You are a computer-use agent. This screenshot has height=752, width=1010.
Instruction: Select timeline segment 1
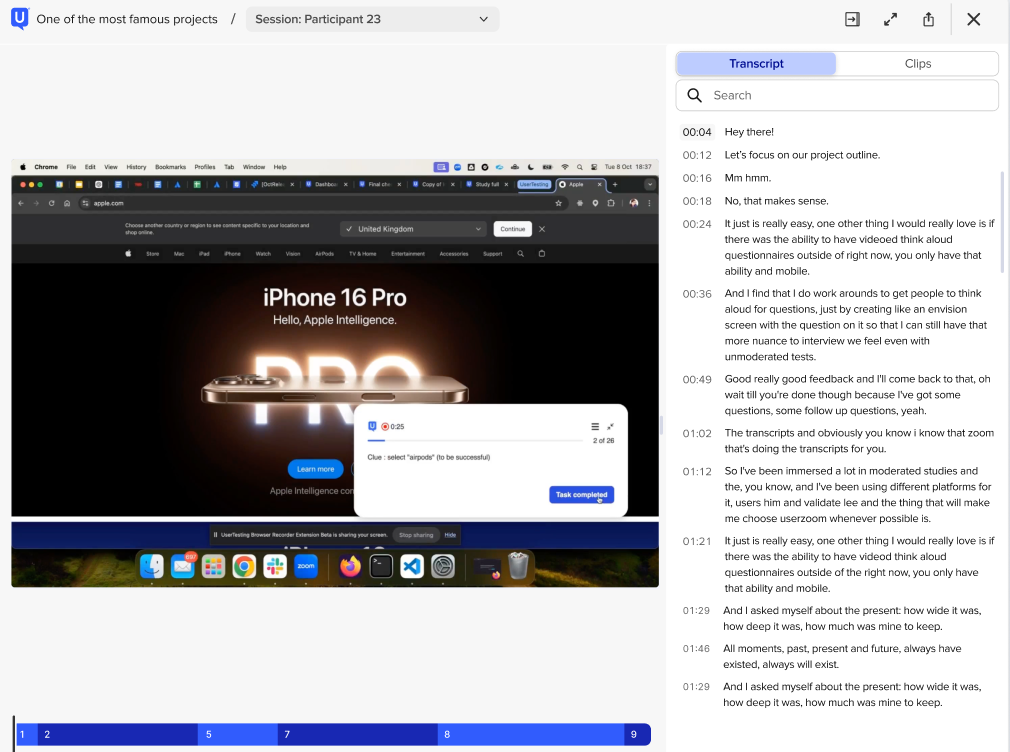26,734
